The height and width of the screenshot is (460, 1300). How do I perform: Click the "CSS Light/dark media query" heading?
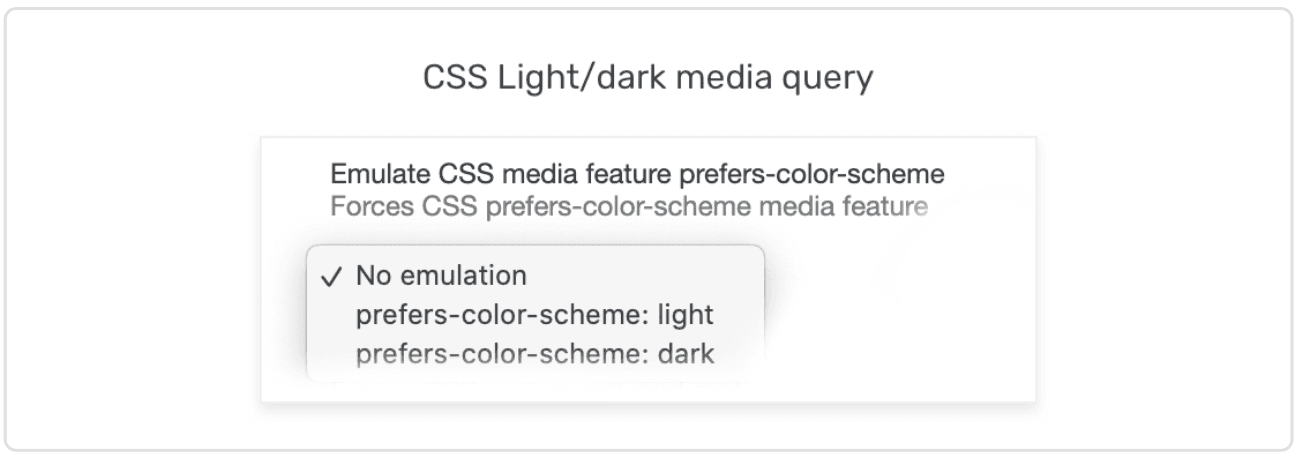coord(648,80)
